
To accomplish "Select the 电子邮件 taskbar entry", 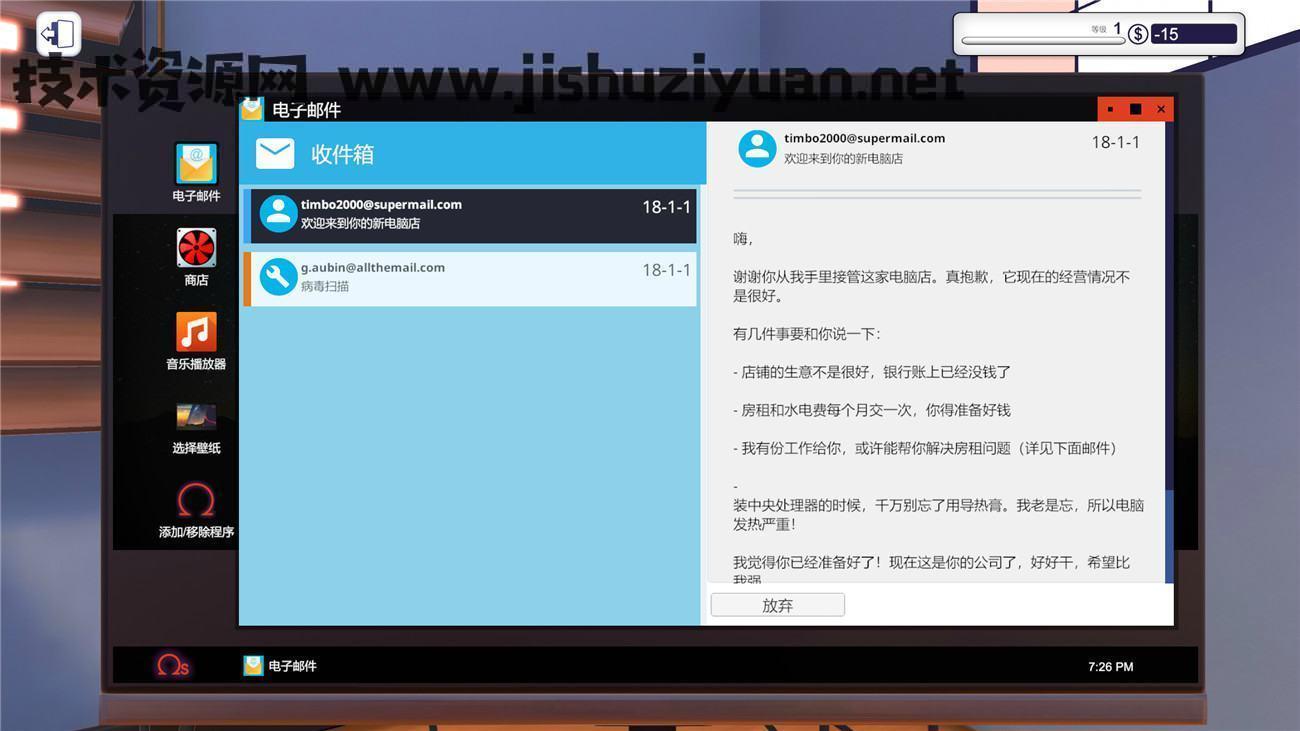I will tap(280, 666).
